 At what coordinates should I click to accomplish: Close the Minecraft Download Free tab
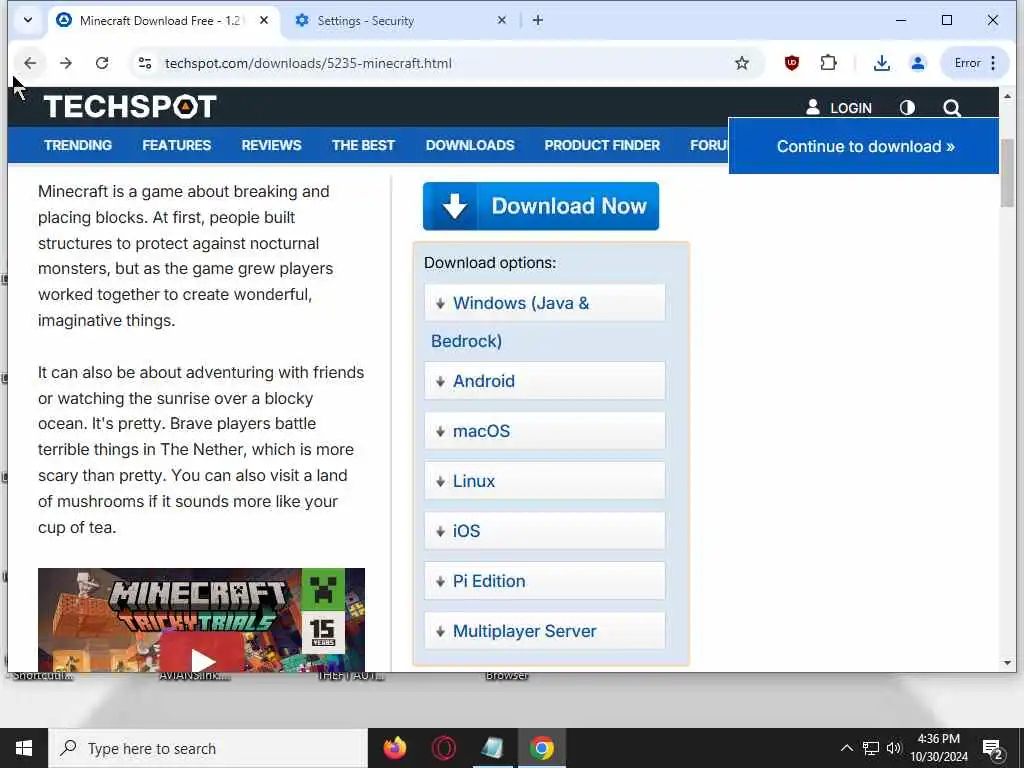point(264,20)
